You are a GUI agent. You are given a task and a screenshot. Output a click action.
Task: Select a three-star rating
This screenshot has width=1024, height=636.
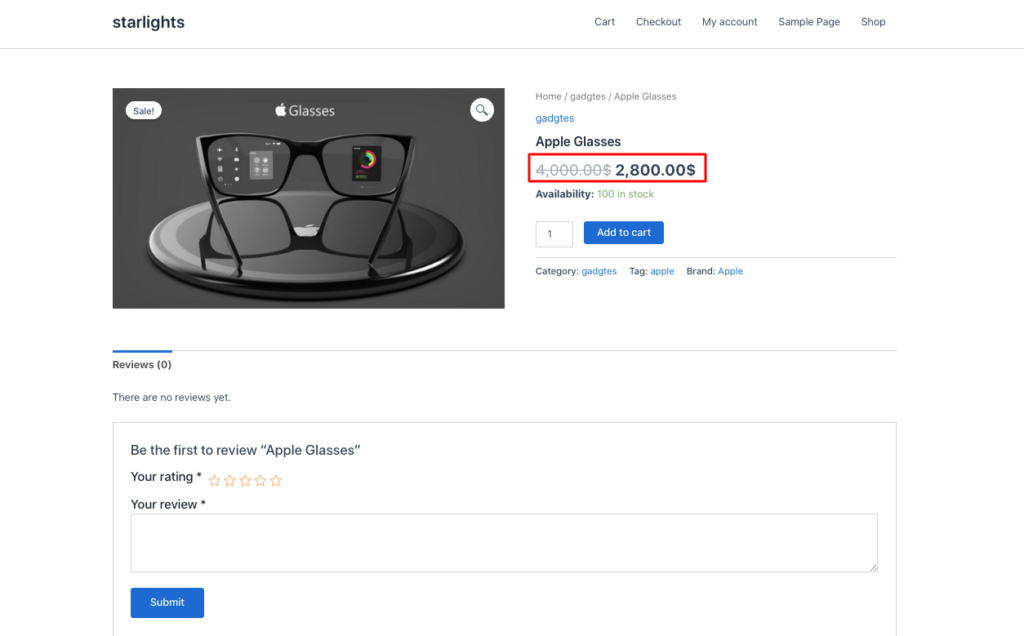click(245, 480)
